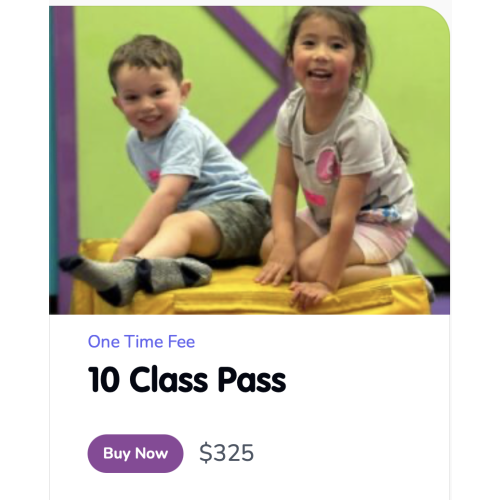Select the One Time Fee label
The image size is (500, 500).
(x=141, y=342)
